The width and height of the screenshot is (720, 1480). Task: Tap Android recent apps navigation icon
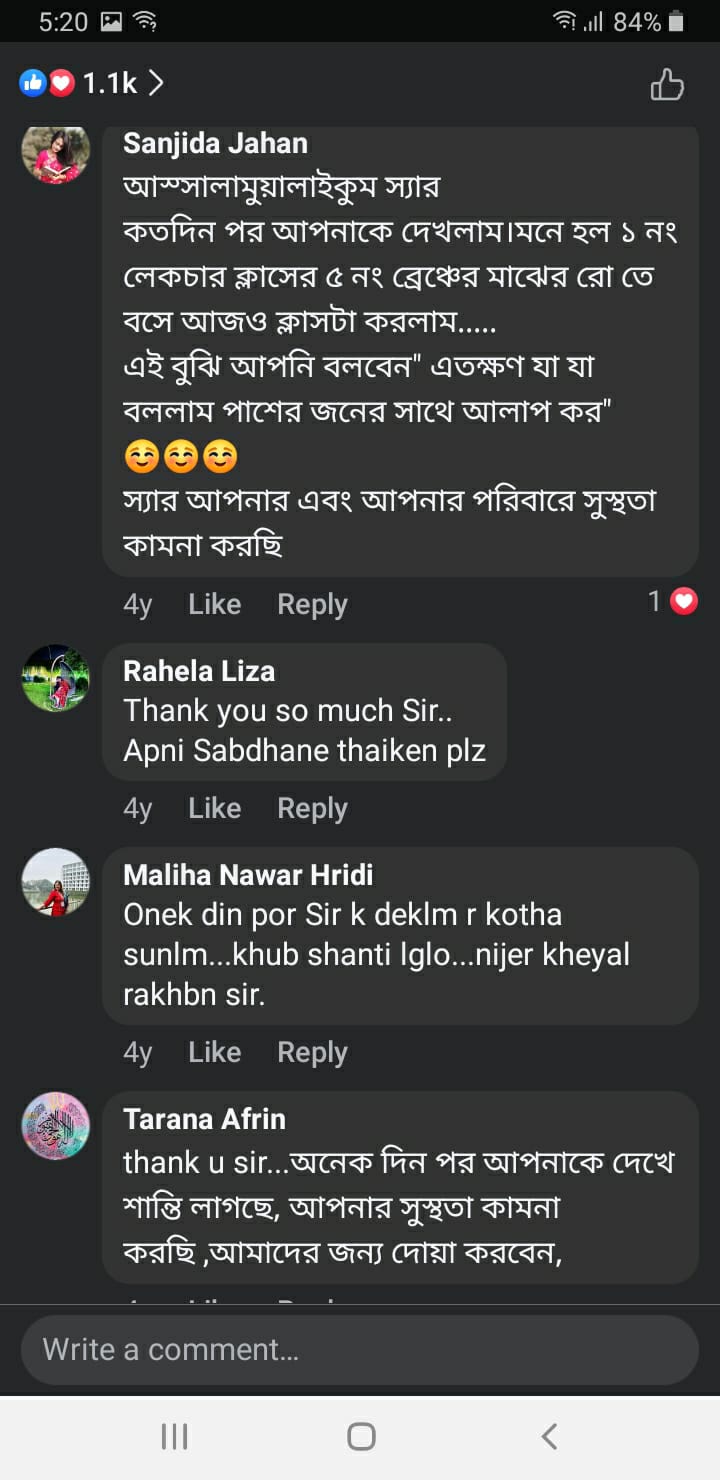pos(174,1437)
